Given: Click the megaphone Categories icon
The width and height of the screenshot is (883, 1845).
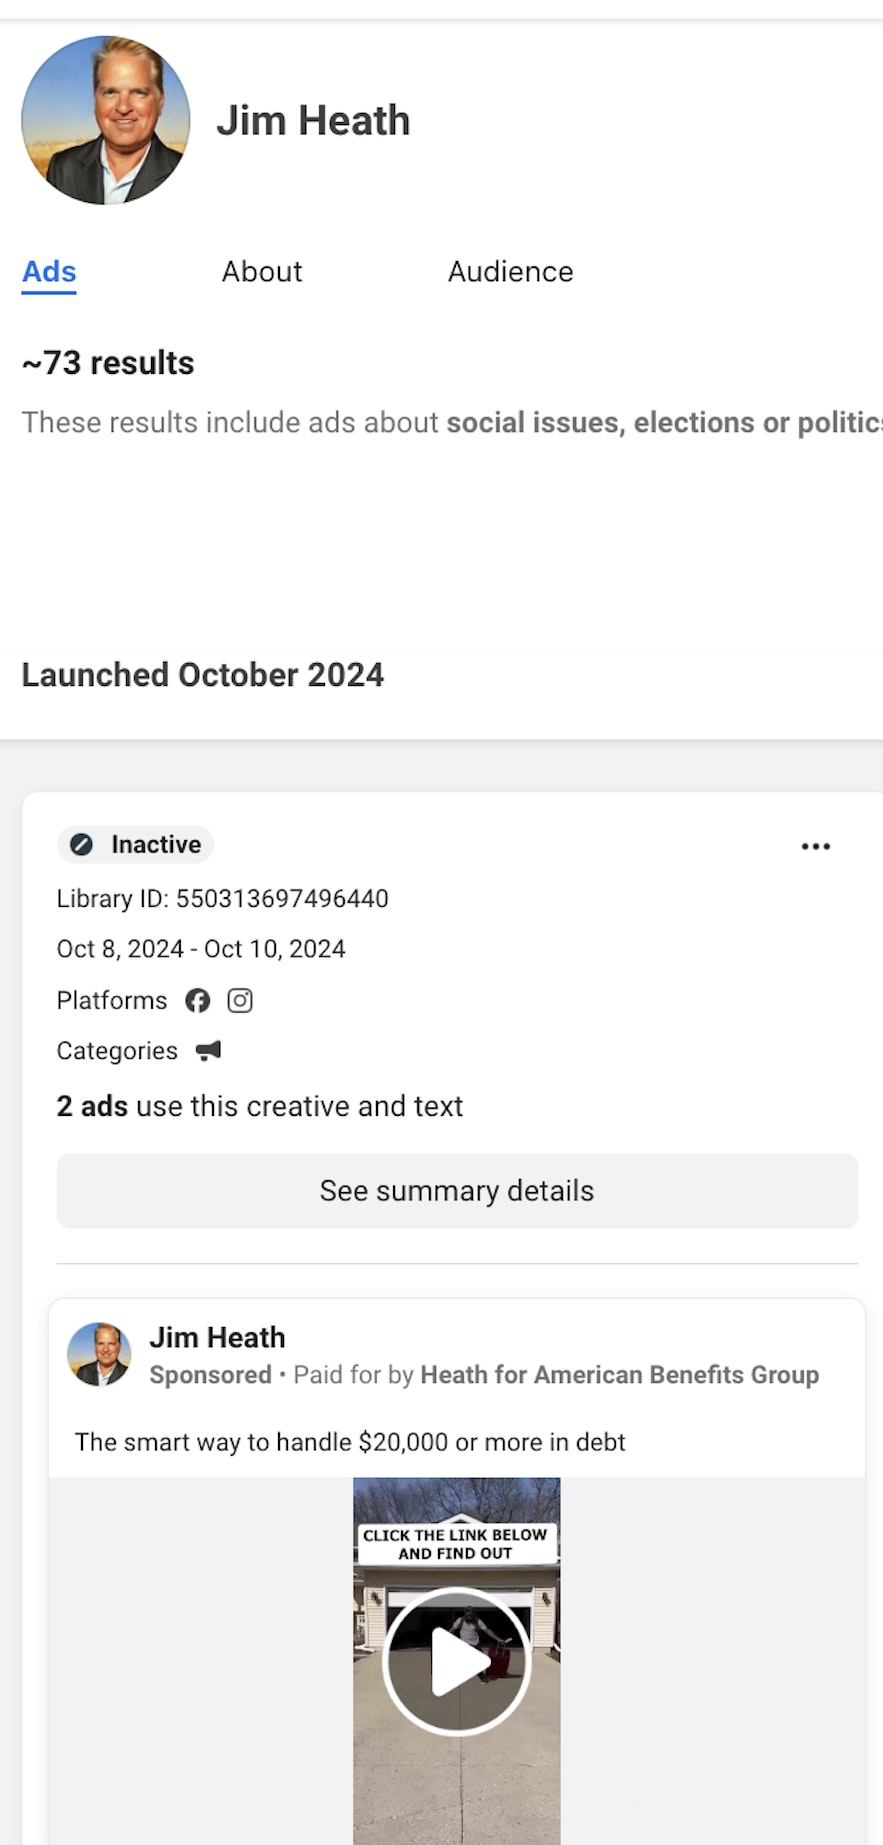Looking at the screenshot, I should (x=208, y=1050).
